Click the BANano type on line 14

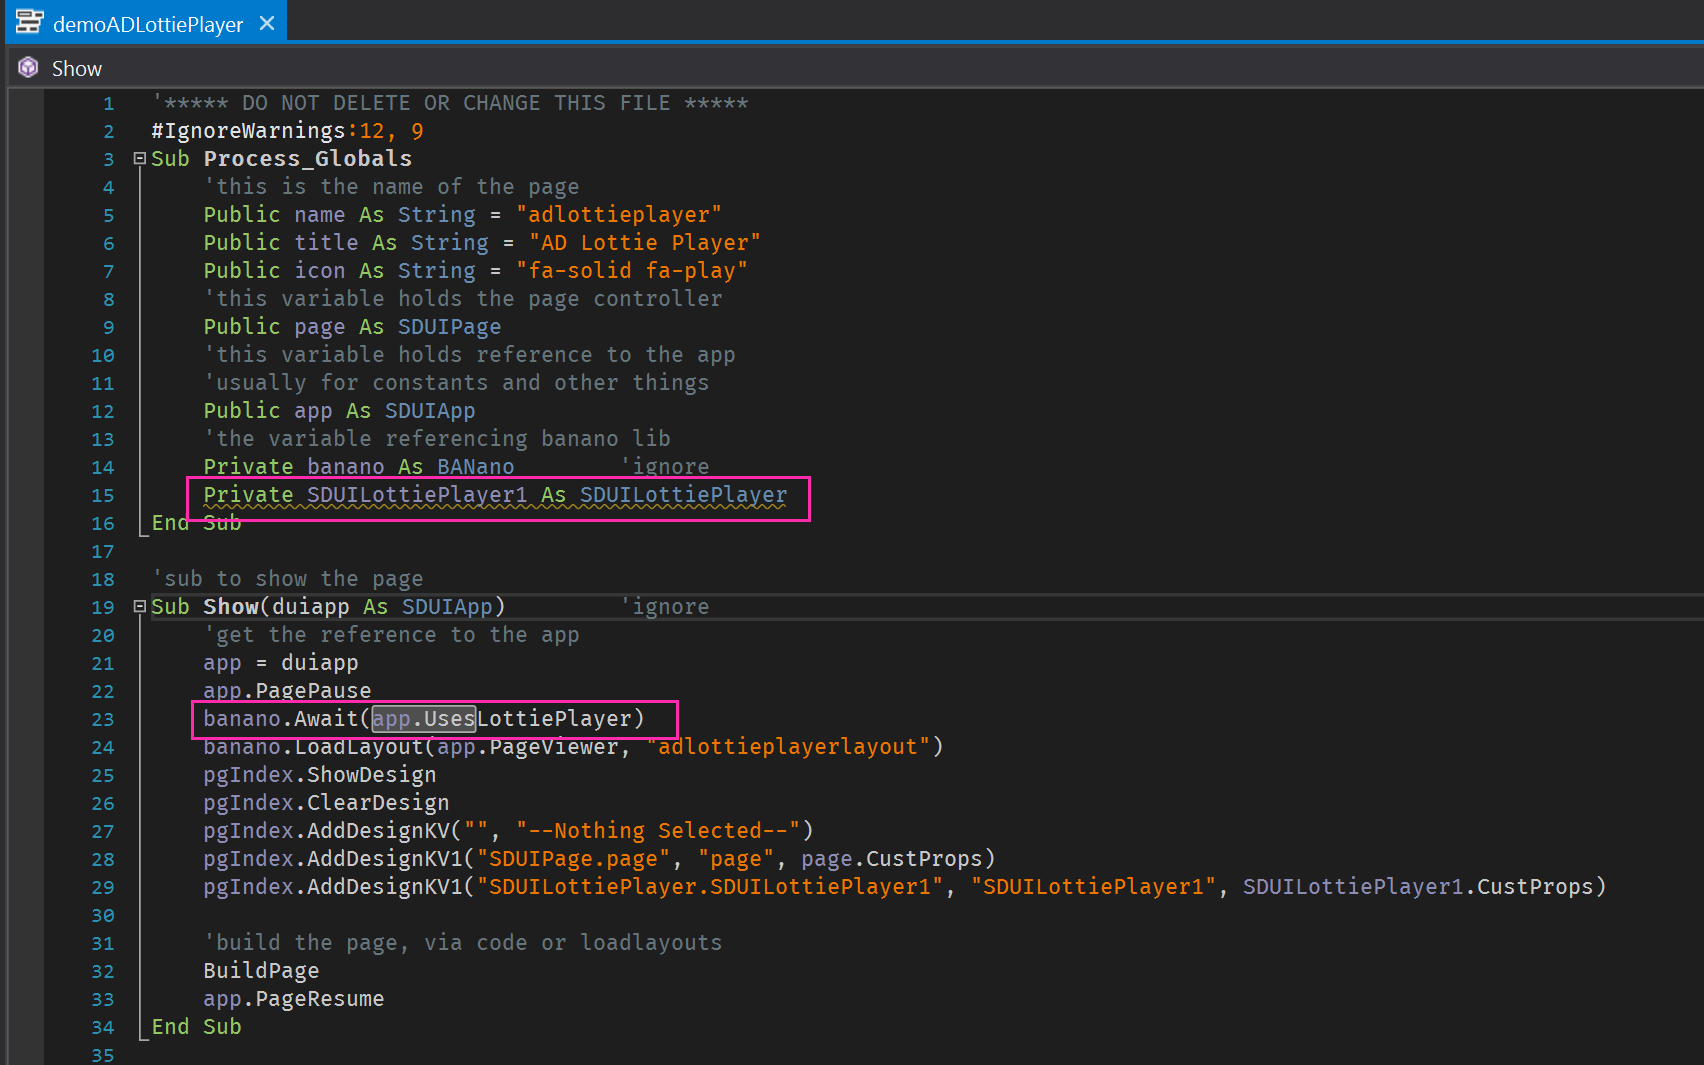(475, 467)
